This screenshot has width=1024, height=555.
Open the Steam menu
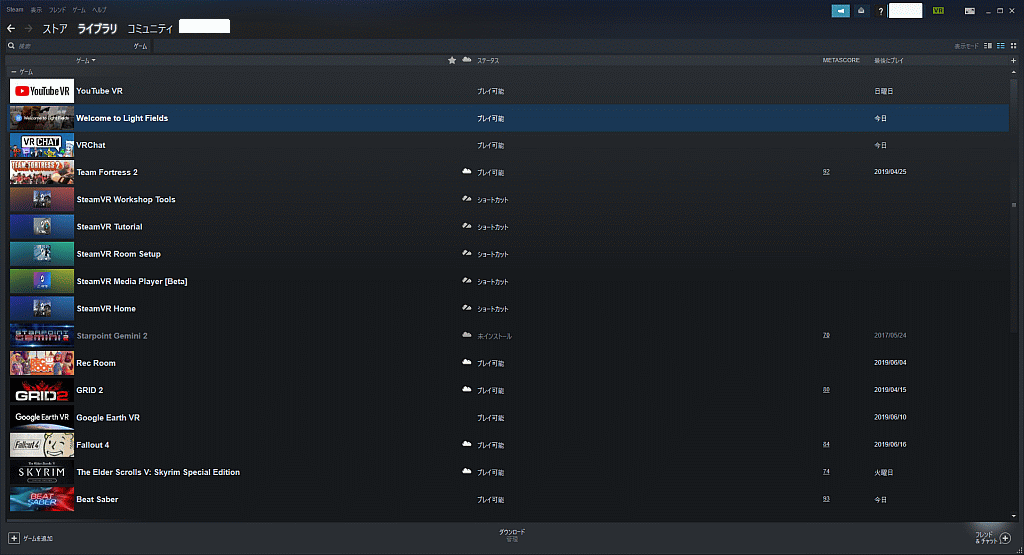pos(14,9)
